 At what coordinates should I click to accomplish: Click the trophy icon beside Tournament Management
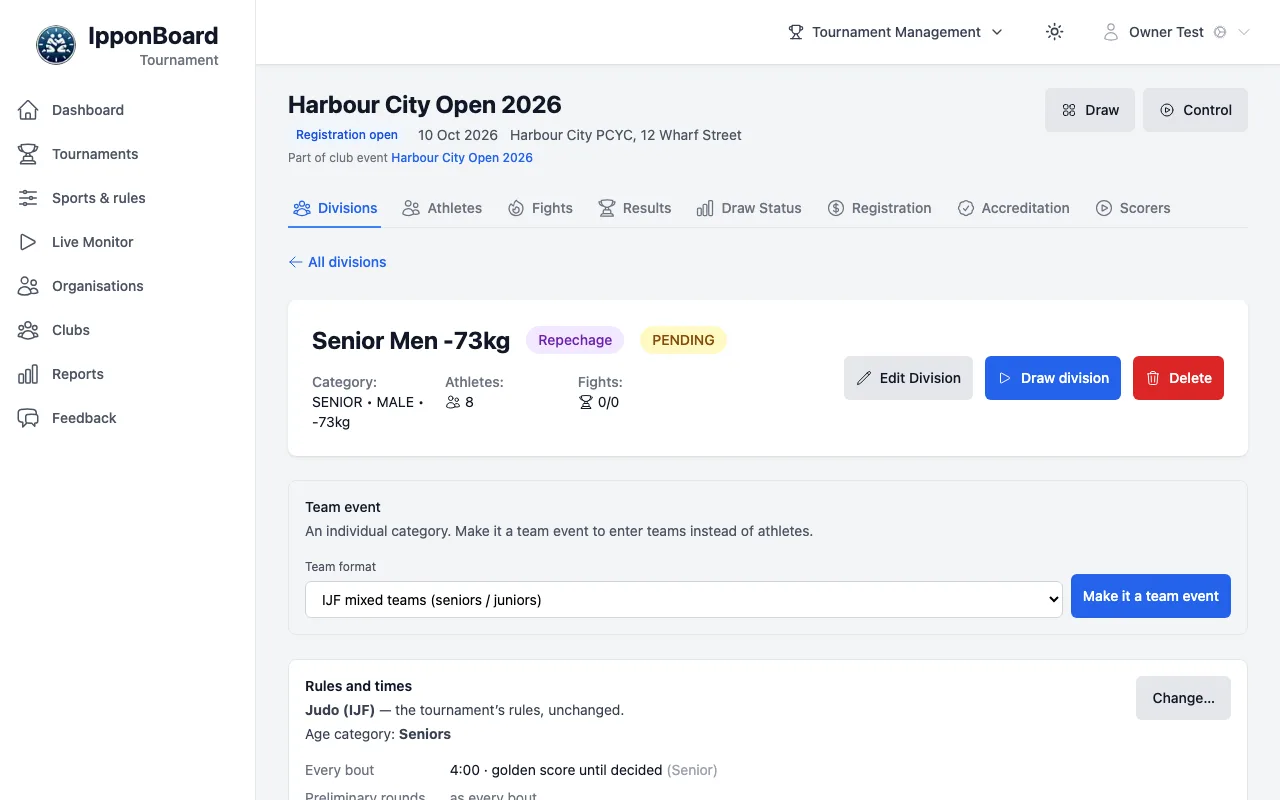pos(796,32)
